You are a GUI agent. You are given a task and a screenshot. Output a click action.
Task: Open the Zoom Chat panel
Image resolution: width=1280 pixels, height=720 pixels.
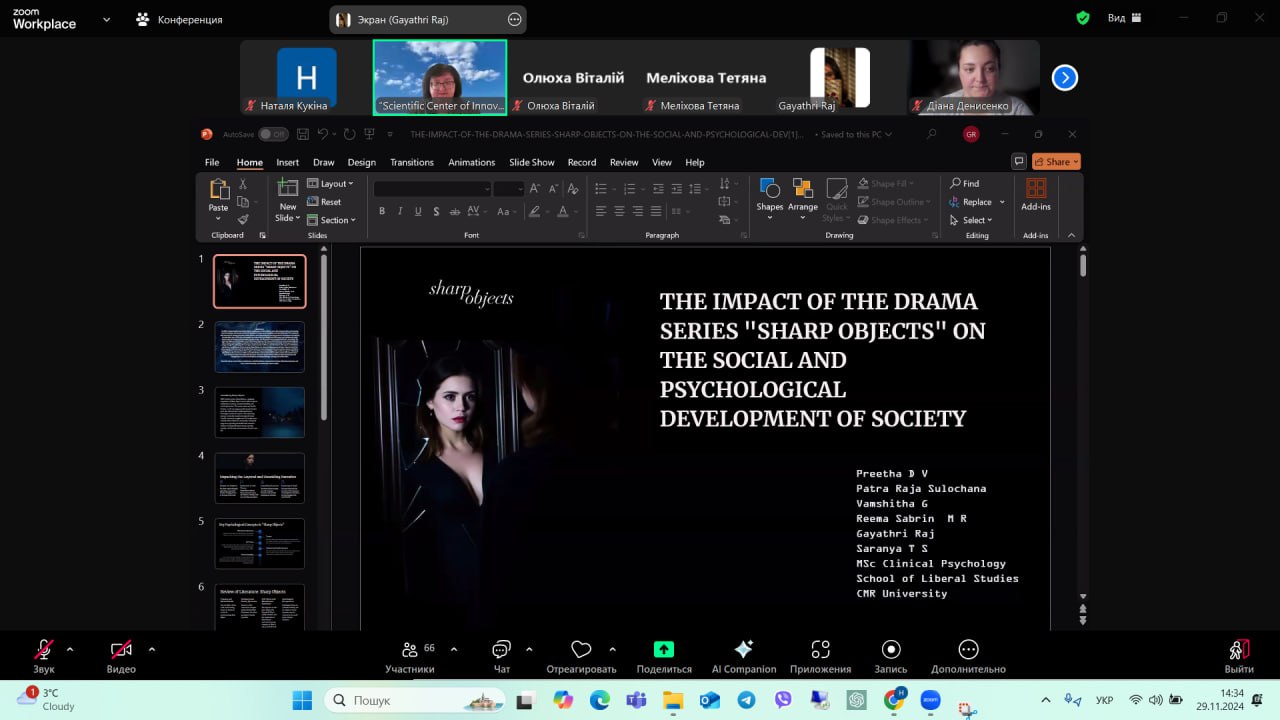tap(501, 650)
